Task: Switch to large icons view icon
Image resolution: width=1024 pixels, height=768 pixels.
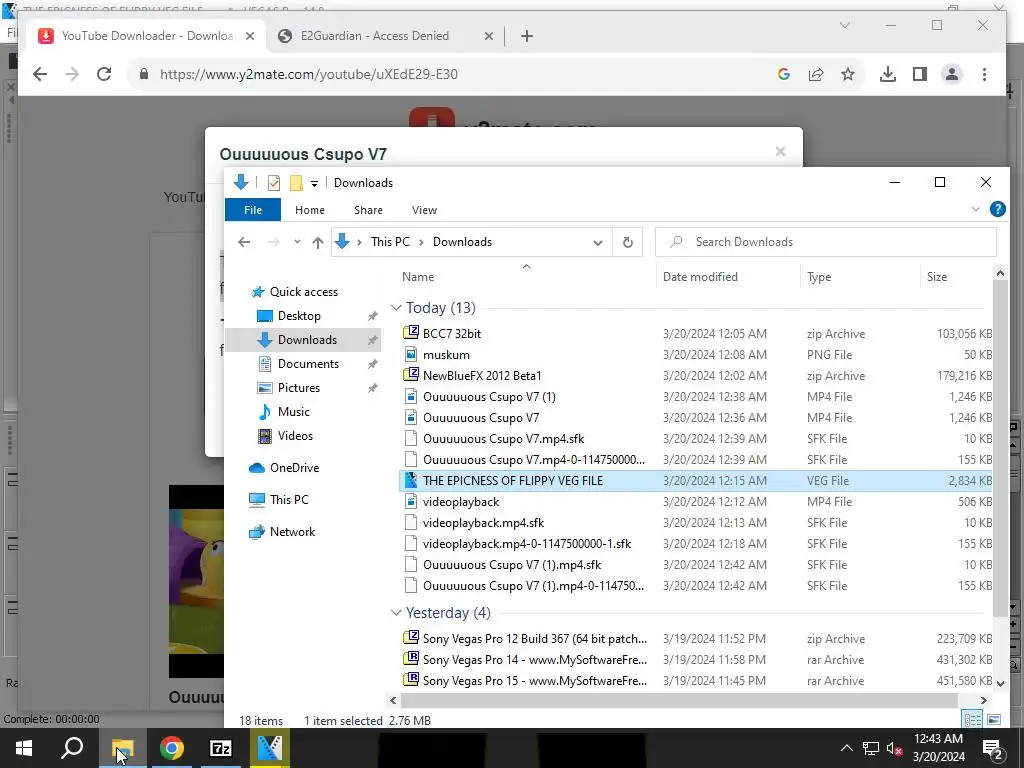Action: (x=994, y=720)
